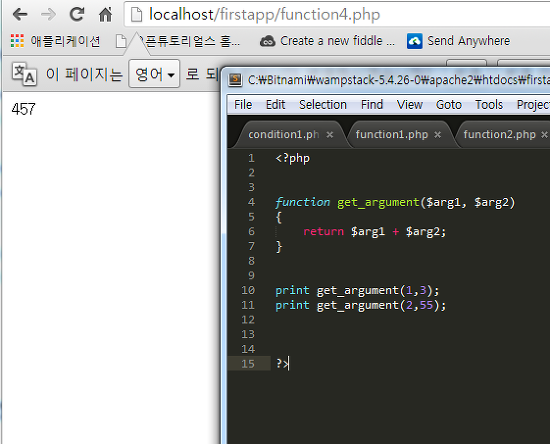Screen dimensions: 550x444
Task: Close the function1.php tab
Action: coord(437,135)
